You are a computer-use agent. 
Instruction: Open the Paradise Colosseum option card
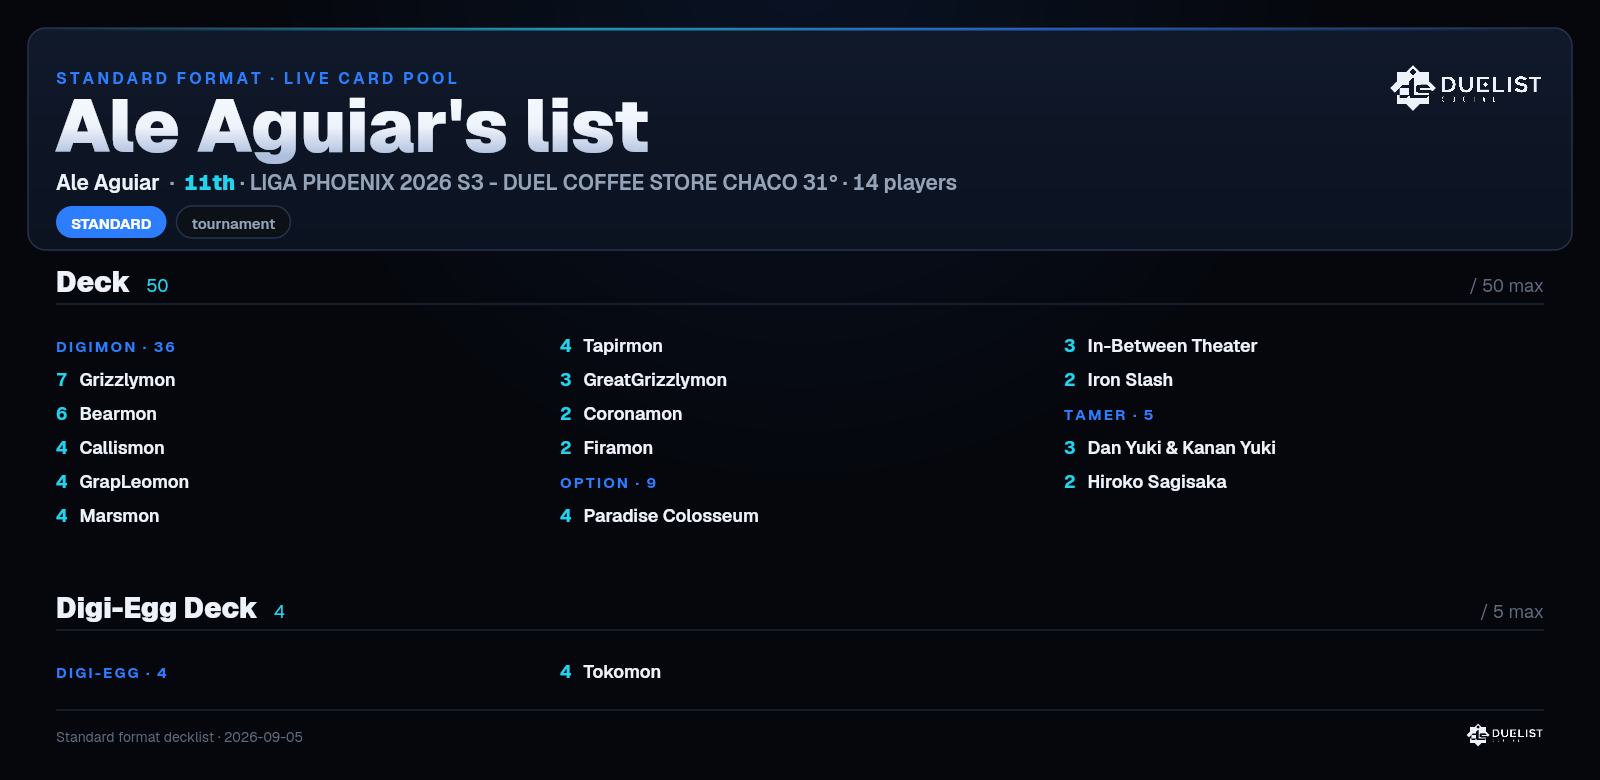(659, 516)
